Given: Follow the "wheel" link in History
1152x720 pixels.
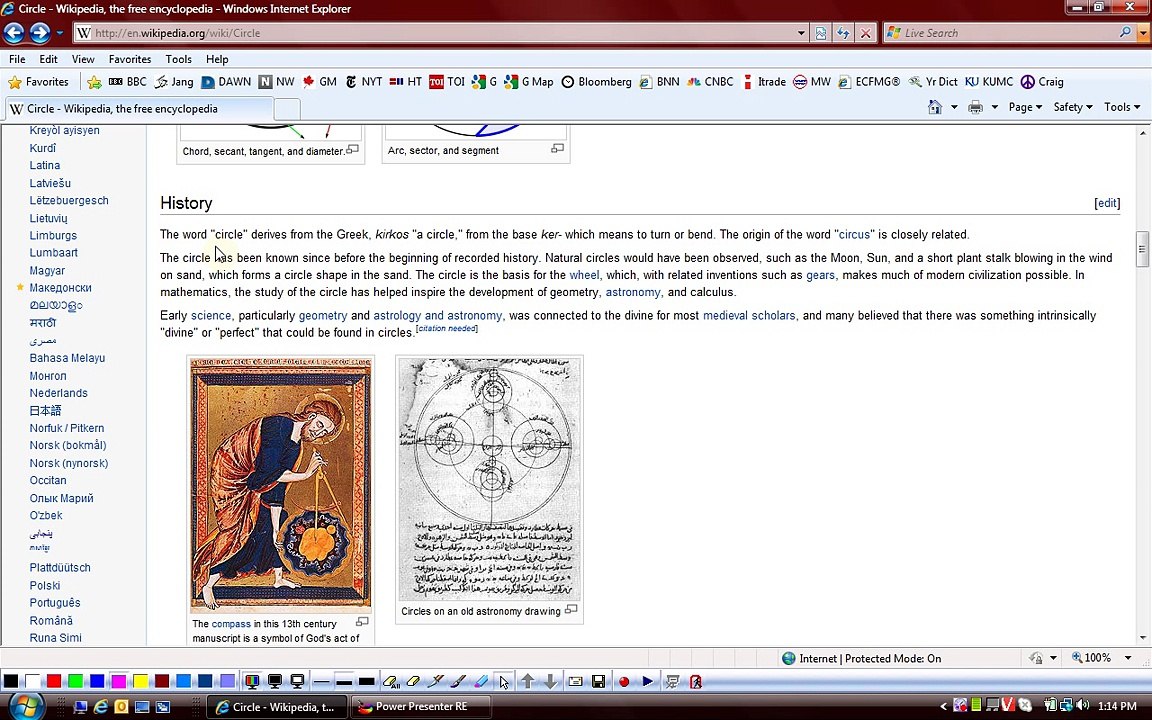Looking at the screenshot, I should click(584, 275).
